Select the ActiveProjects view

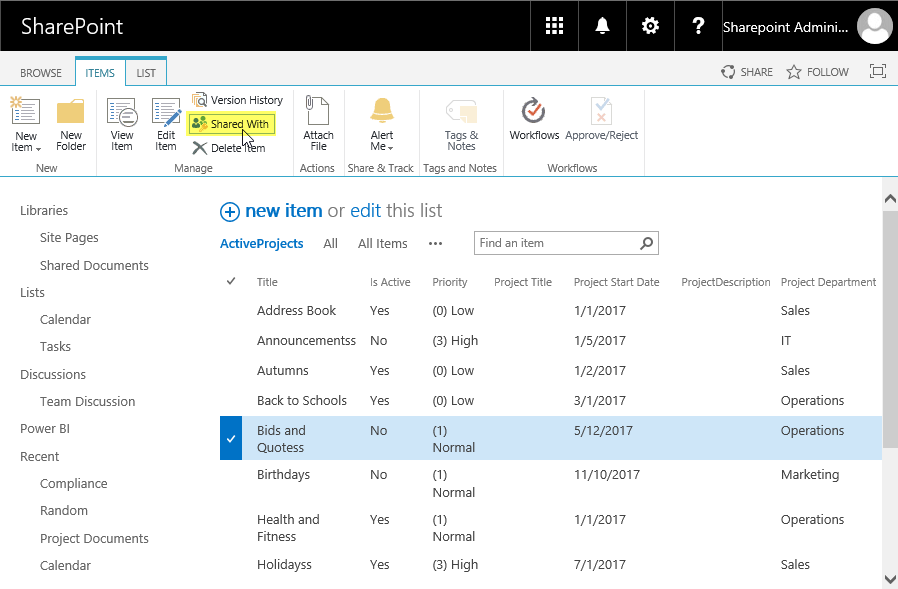click(262, 244)
